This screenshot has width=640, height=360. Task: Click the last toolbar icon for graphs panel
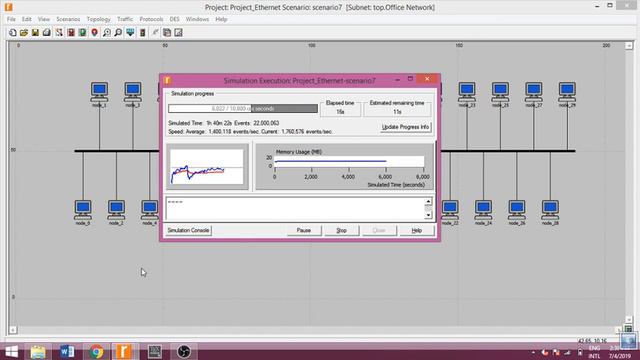pos(178,33)
